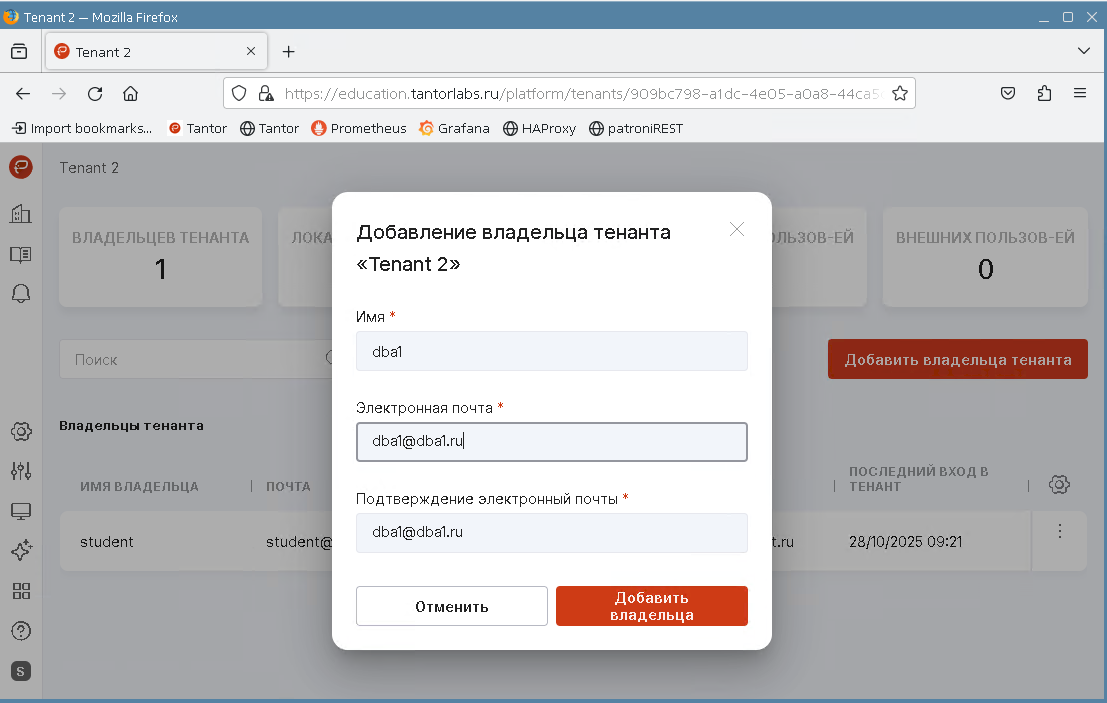Image resolution: width=1107 pixels, height=703 pixels.
Task: Click the Добавить владельца confirm button
Action: (x=651, y=606)
